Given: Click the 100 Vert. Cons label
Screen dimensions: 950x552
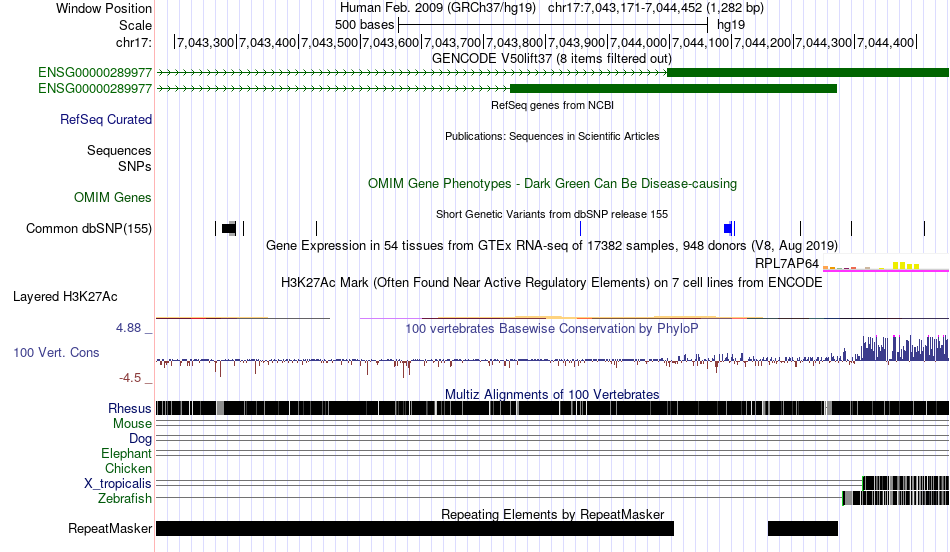Looking at the screenshot, I should pos(56,353).
